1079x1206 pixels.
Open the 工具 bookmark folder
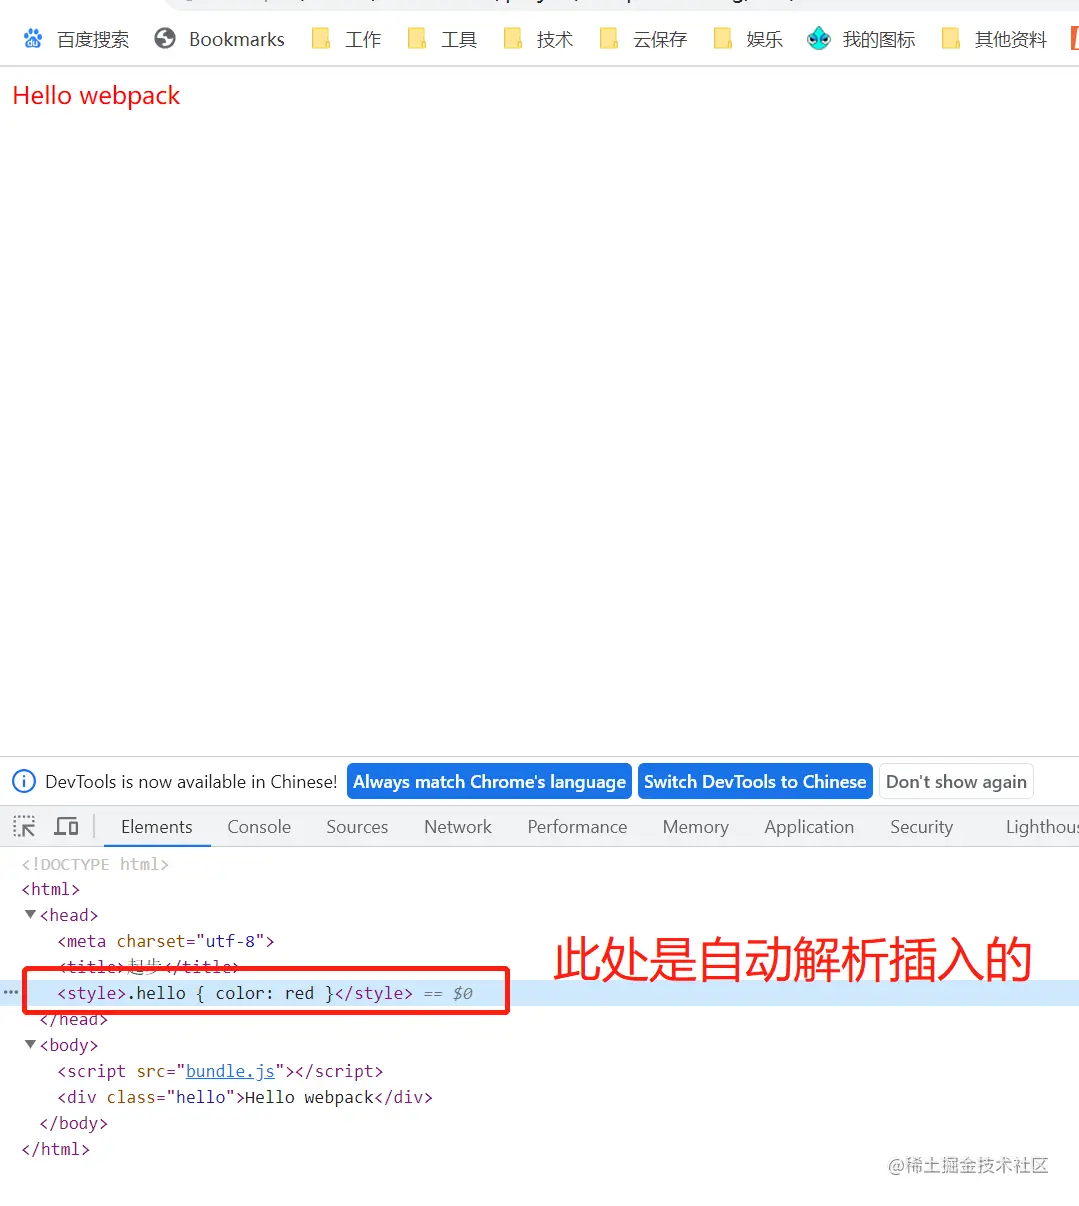click(442, 39)
